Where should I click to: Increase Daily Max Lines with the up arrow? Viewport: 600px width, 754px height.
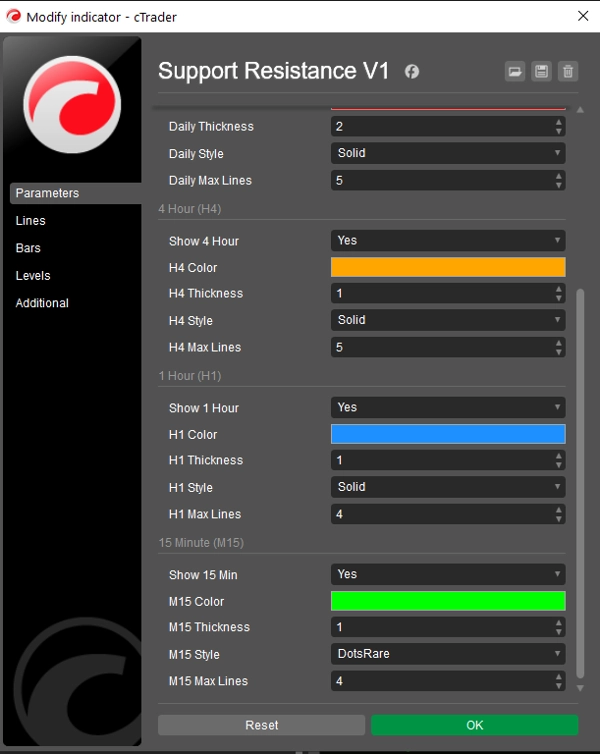[558, 176]
